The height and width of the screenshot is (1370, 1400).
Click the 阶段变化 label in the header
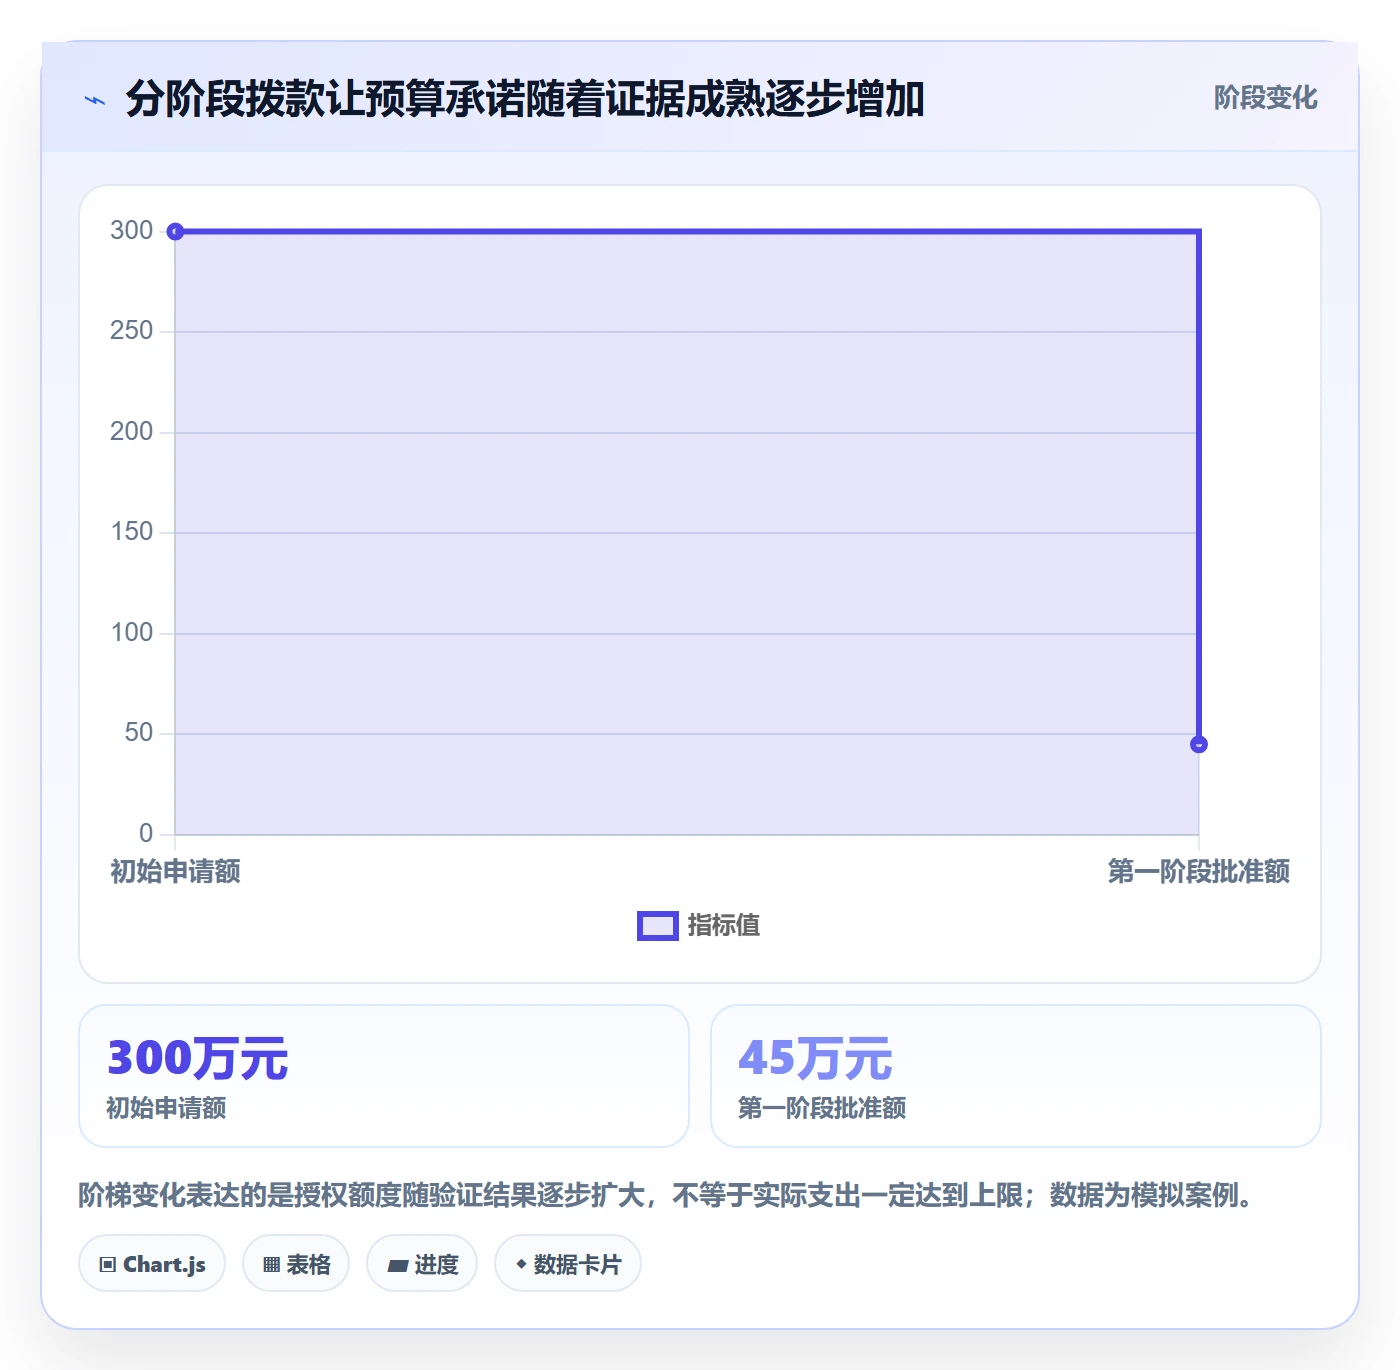pos(1265,98)
